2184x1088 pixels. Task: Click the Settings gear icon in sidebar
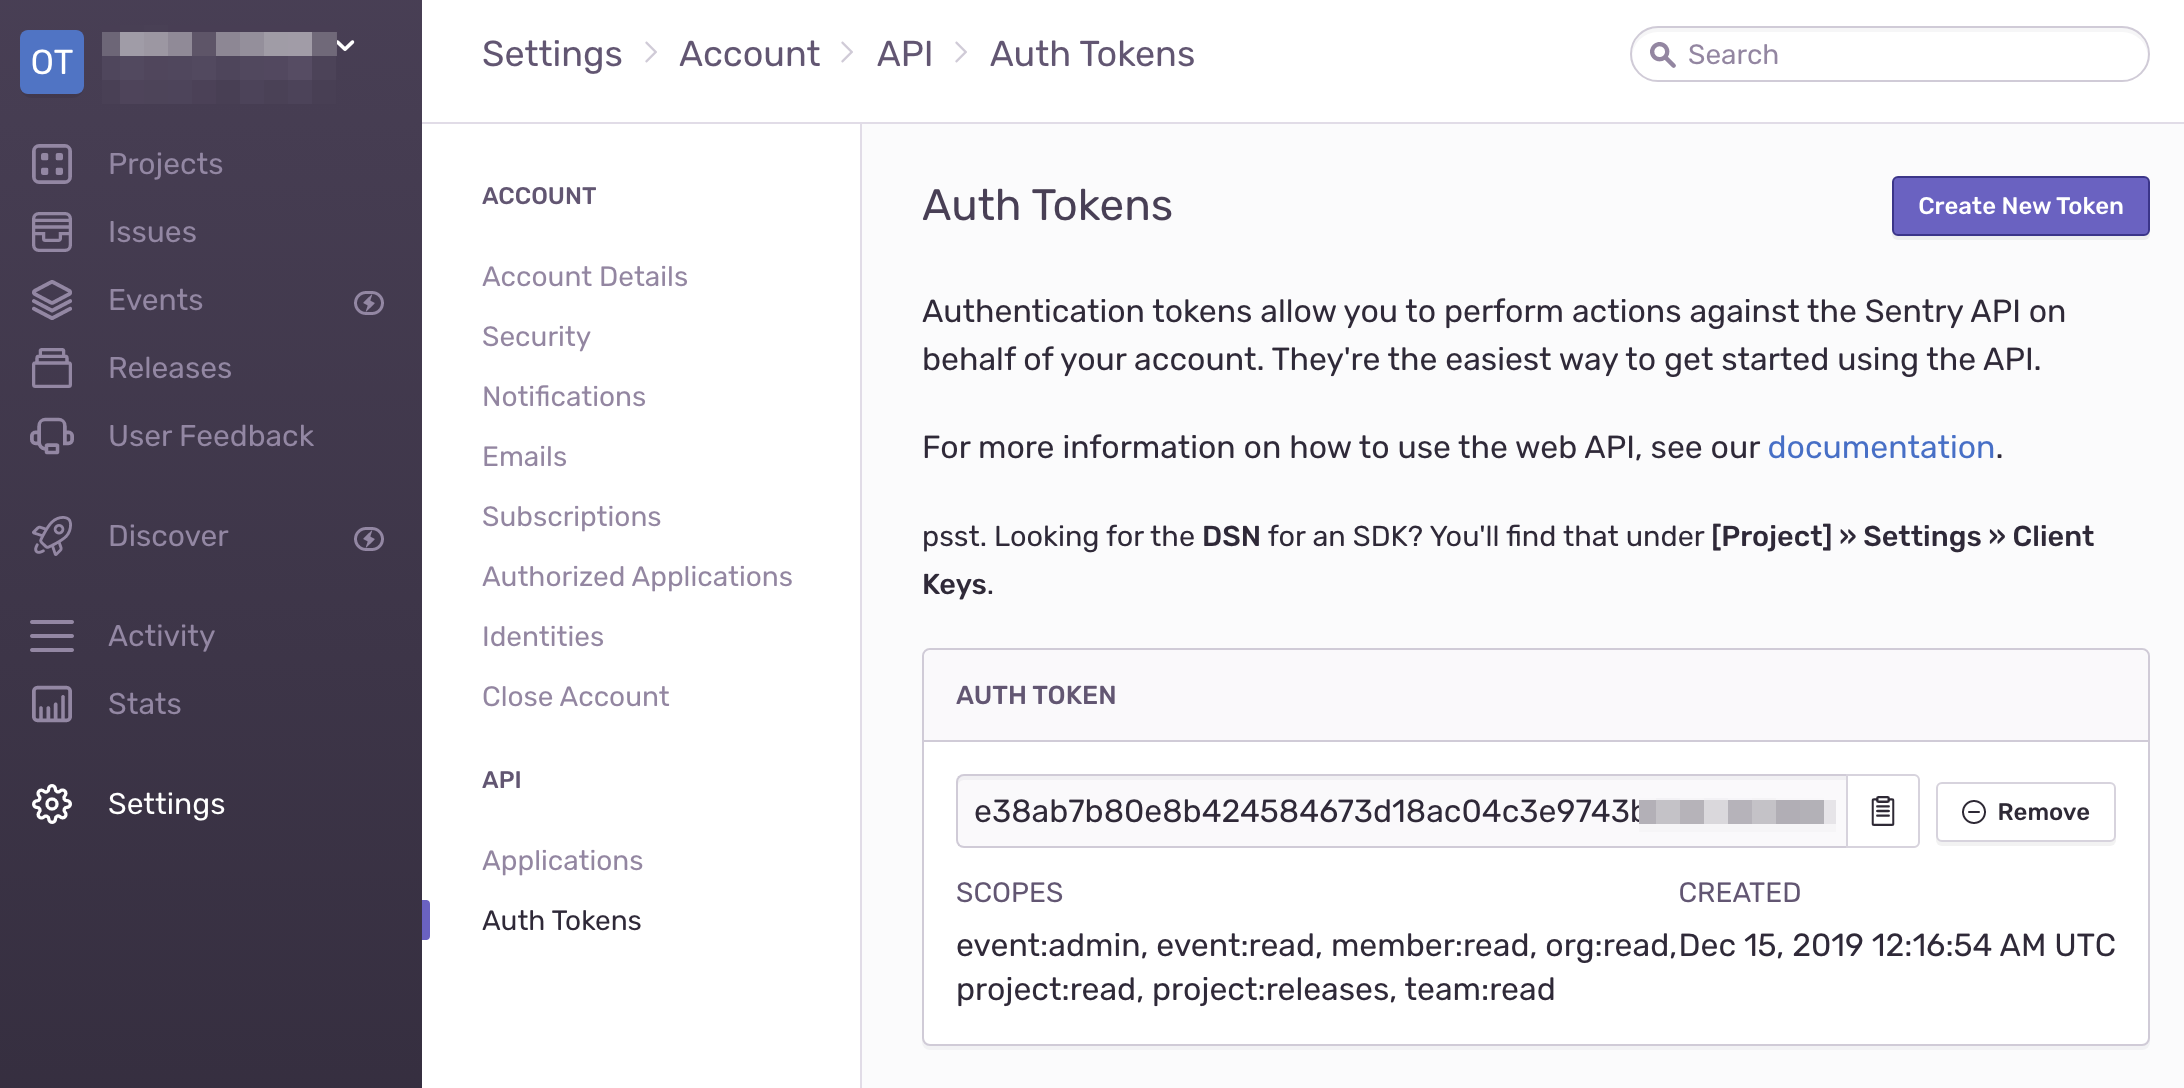pyautogui.click(x=52, y=804)
